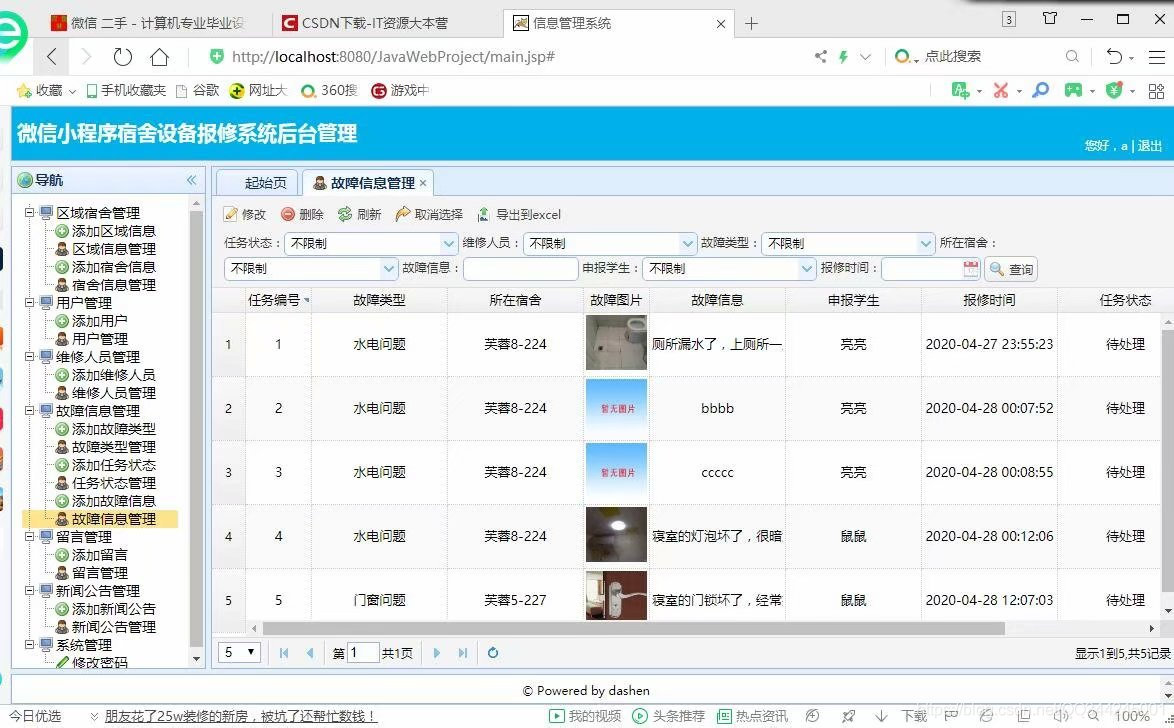Switch to CSDN下载 browser tab

pyautogui.click(x=374, y=23)
